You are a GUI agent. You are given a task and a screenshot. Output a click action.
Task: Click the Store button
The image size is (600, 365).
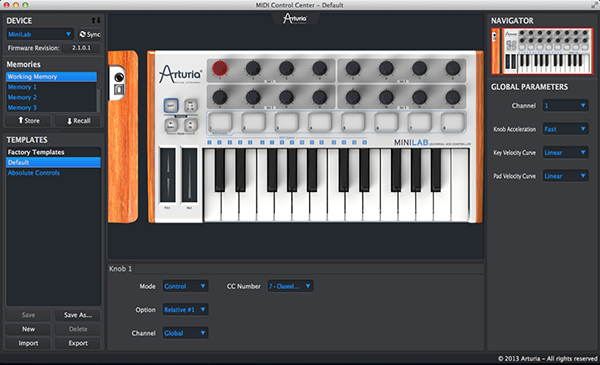[29, 121]
